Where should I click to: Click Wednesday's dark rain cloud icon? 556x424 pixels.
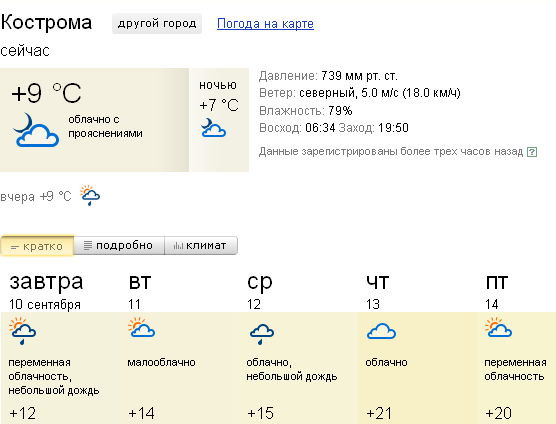pyautogui.click(x=262, y=334)
